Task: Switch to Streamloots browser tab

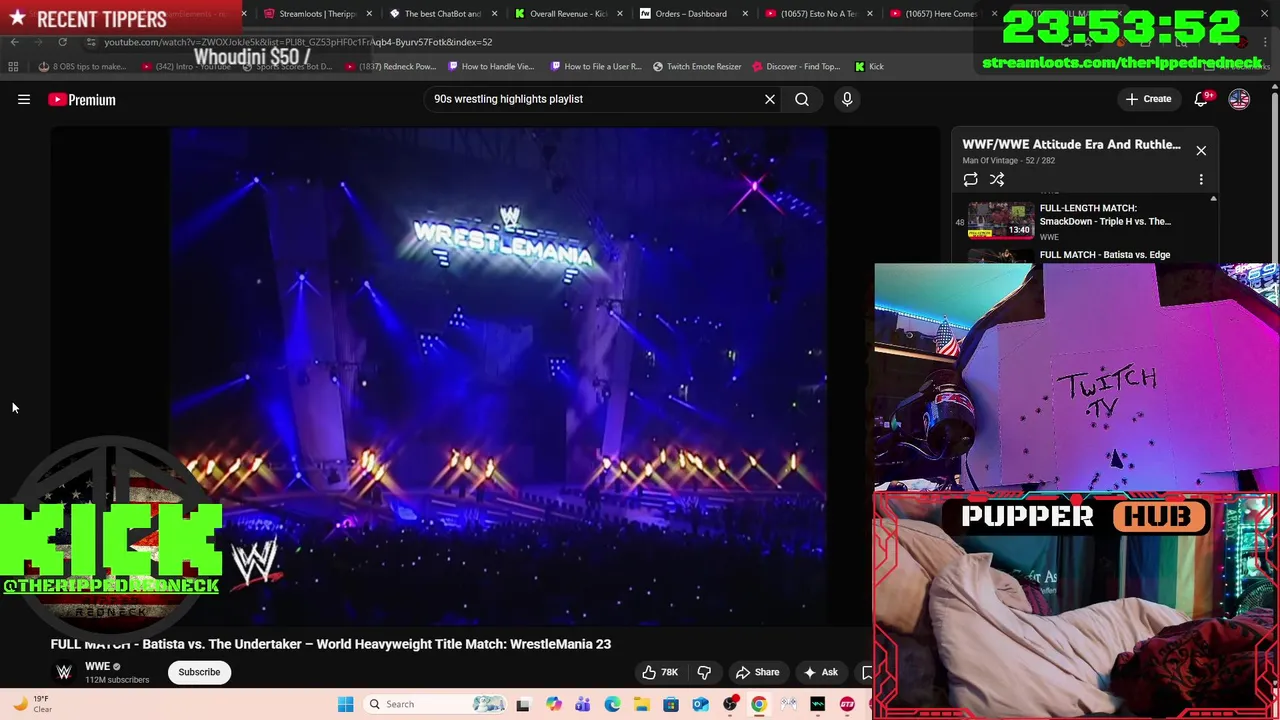Action: 317,14
